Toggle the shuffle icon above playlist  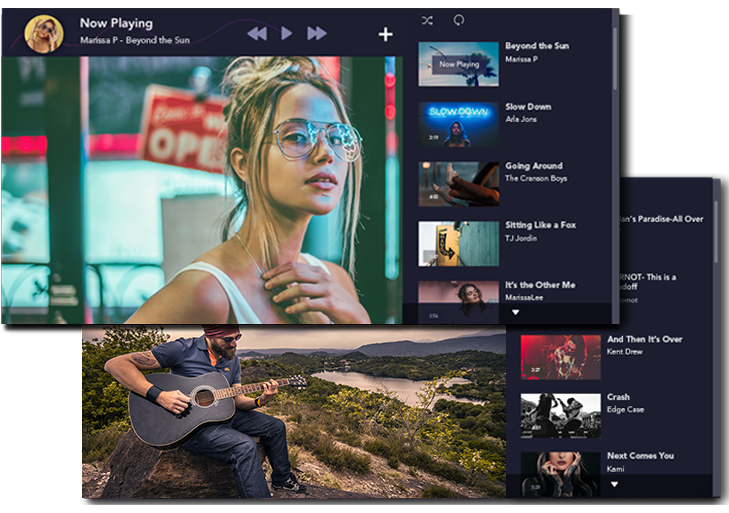point(427,20)
